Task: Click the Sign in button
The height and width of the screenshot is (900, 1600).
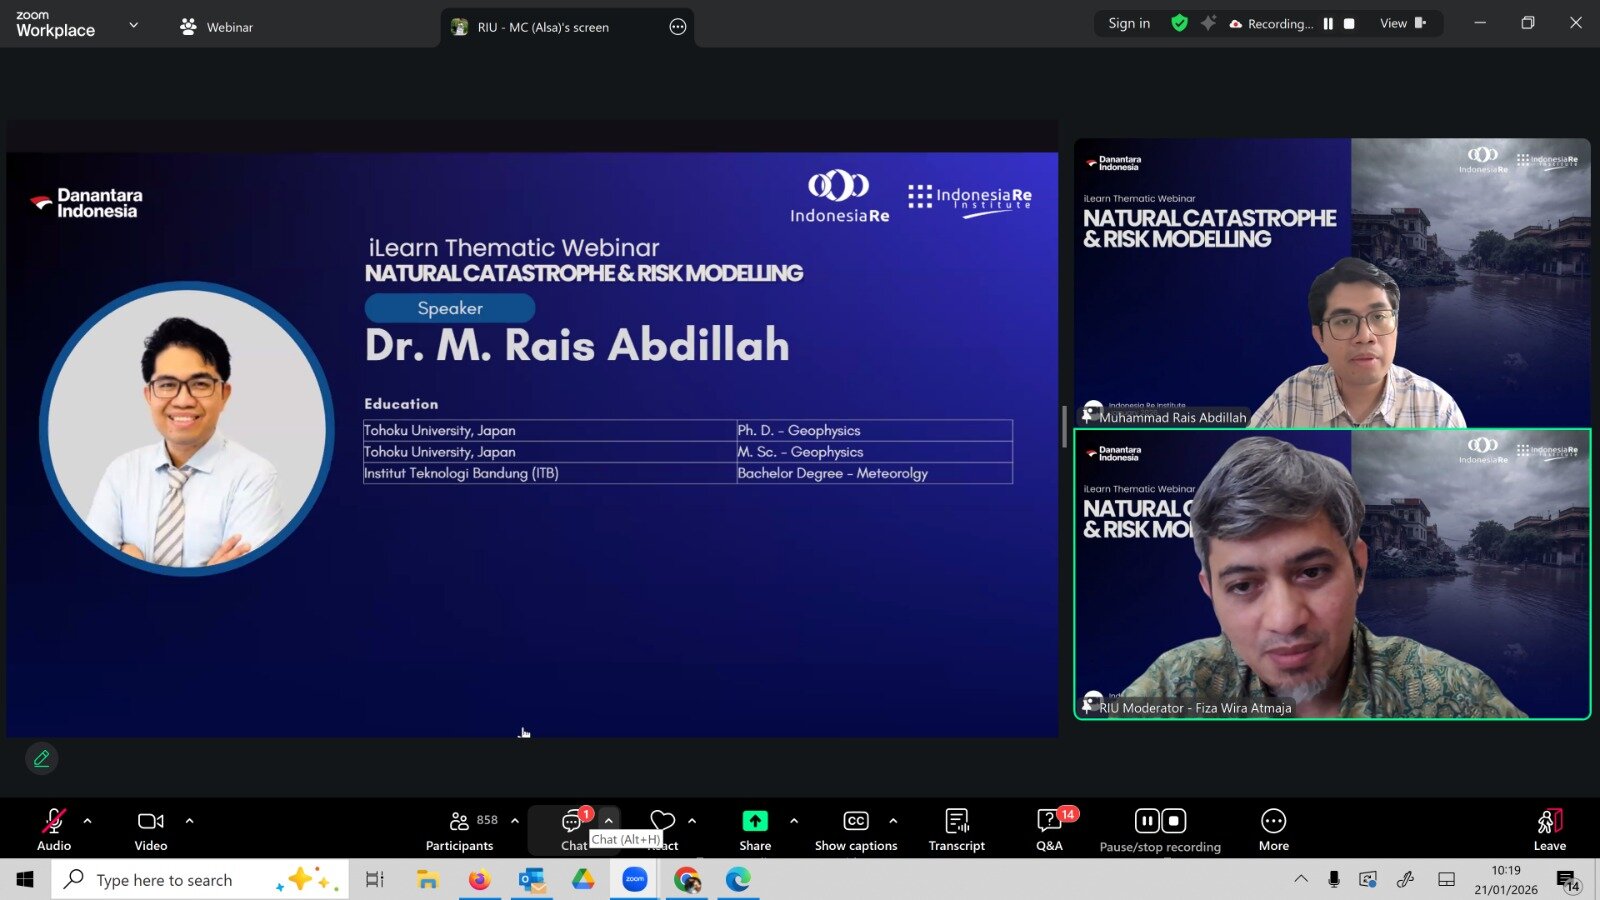Action: [x=1129, y=23]
